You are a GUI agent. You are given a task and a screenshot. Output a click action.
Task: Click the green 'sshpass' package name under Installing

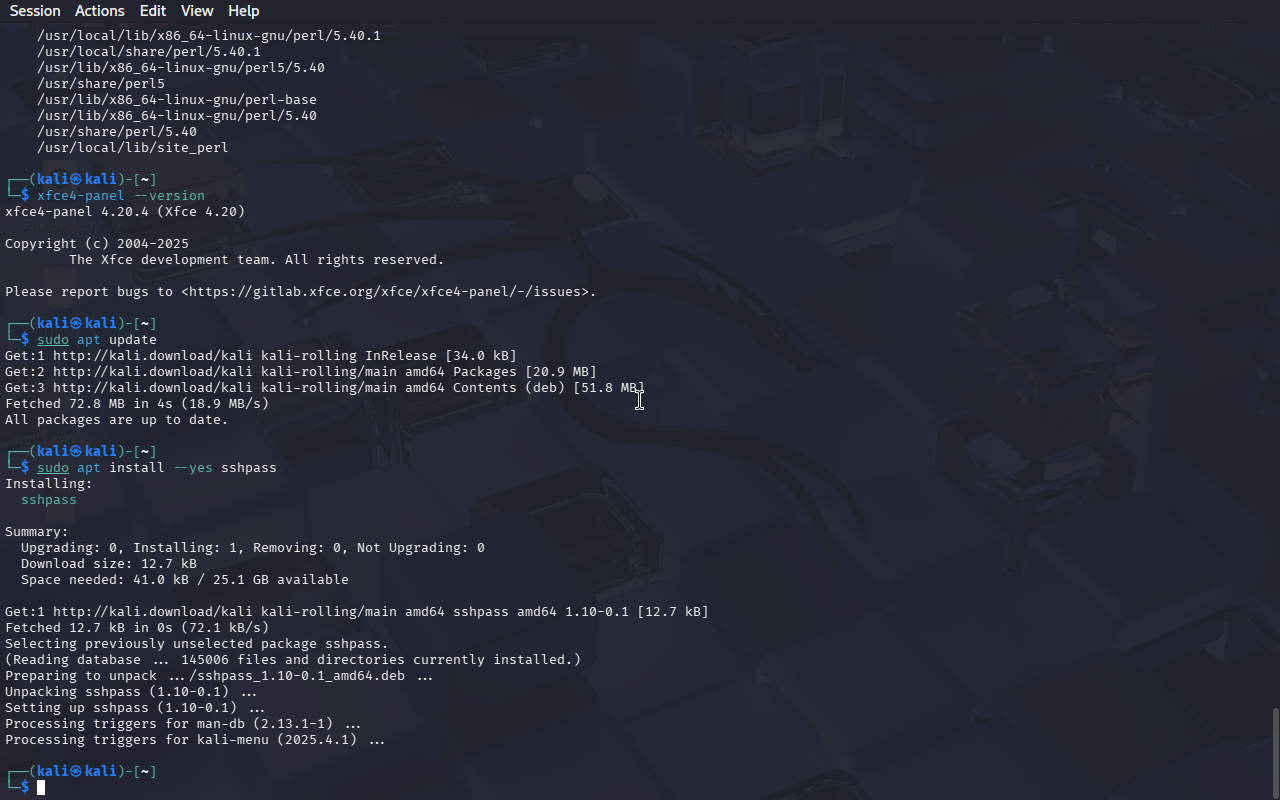tap(49, 500)
